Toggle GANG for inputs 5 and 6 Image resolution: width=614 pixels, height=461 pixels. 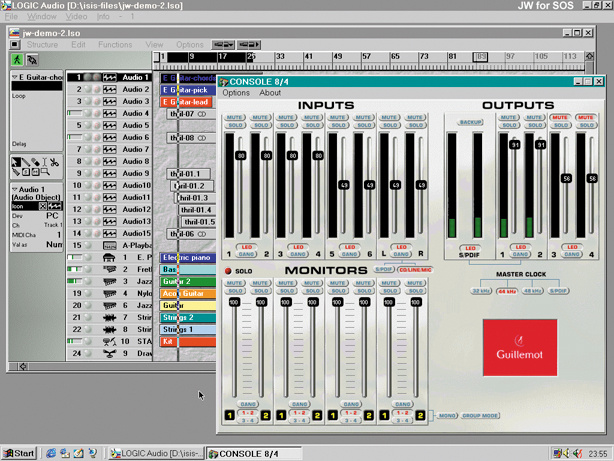(349, 254)
